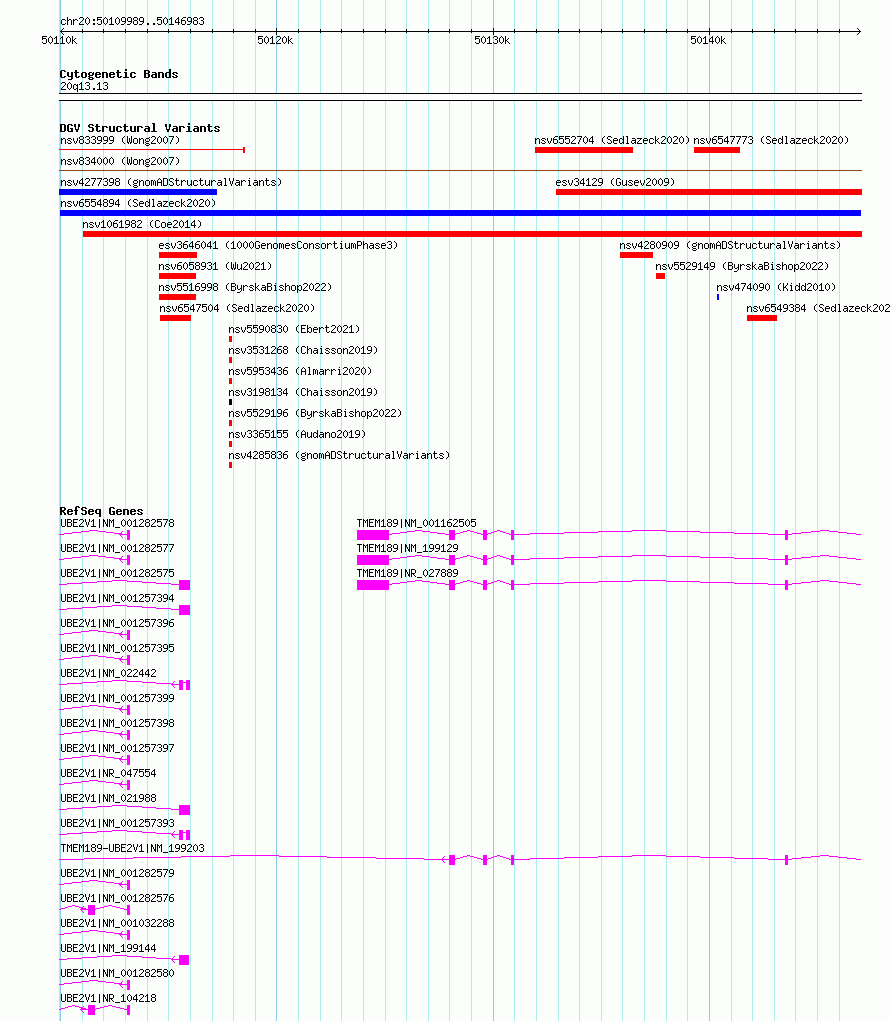
Task: Click TMEM189|NR_027889 transcript label
Action: click(x=408, y=573)
